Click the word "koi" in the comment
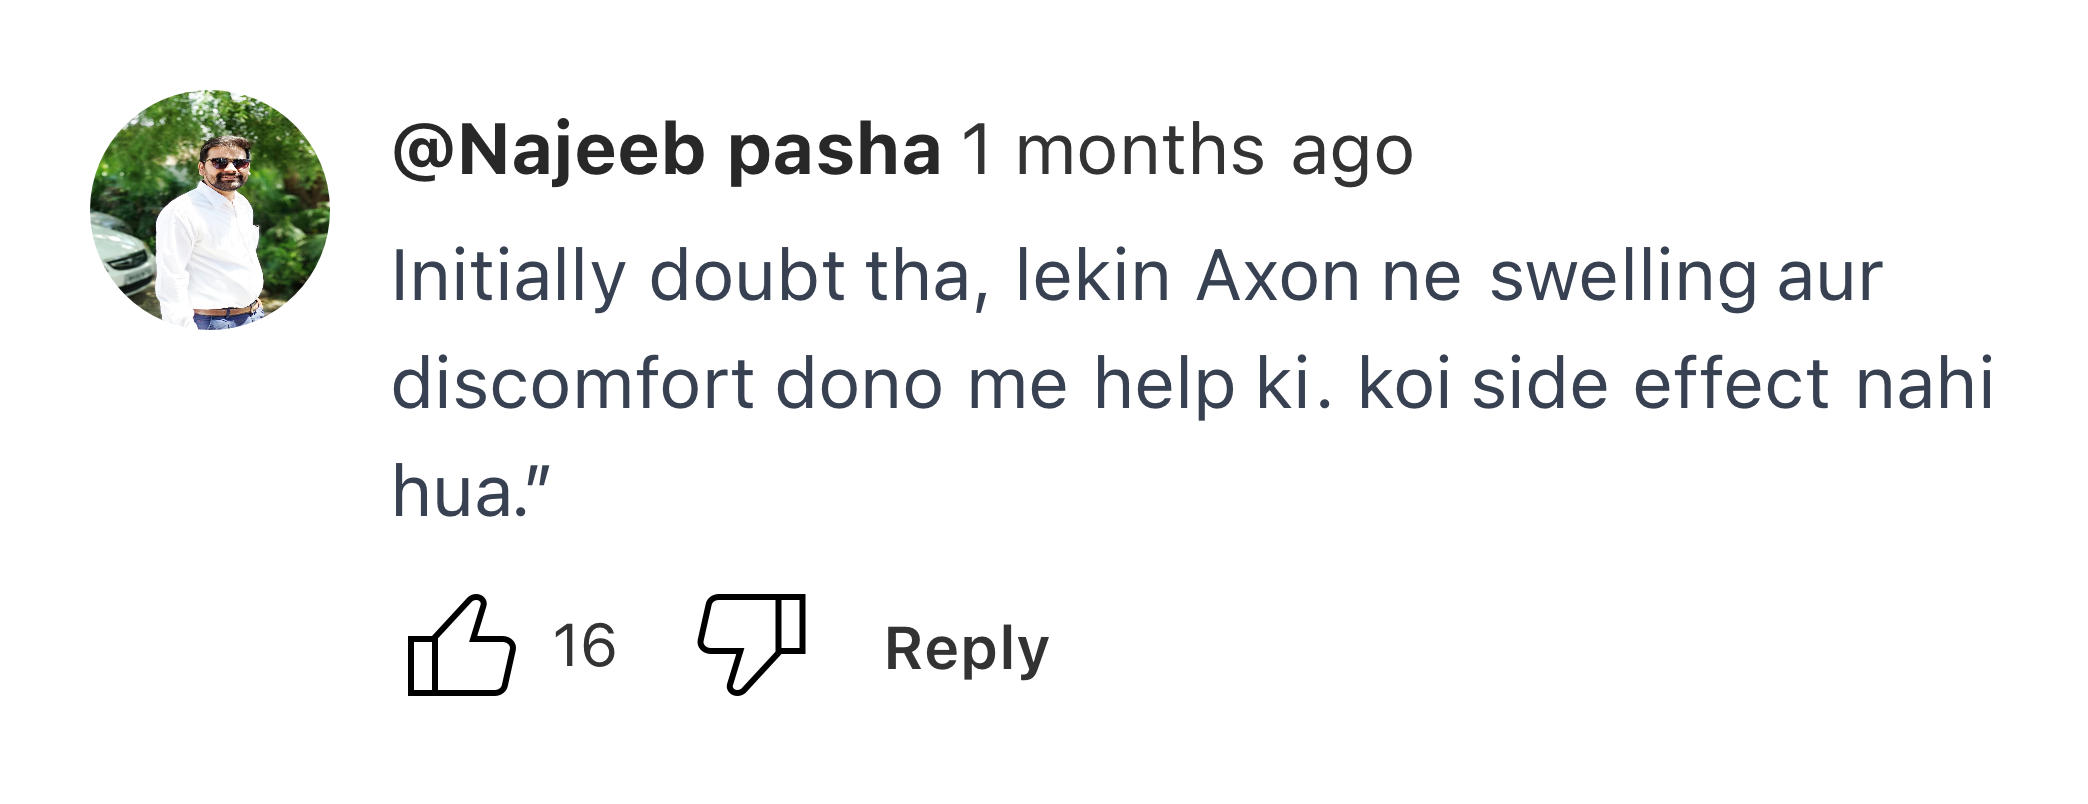This screenshot has height=804, width=2088. pyautogui.click(x=1403, y=385)
